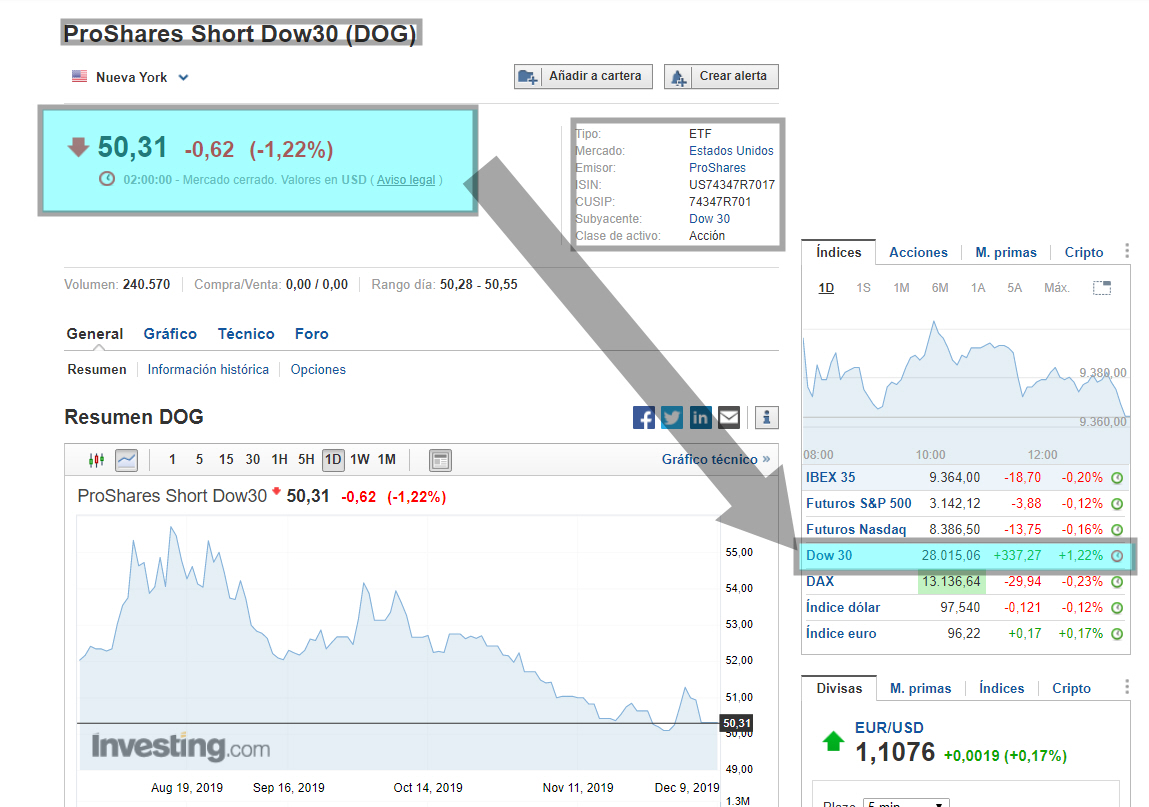This screenshot has width=1149, height=807.
Task: Open the Acciones tab in the sidebar
Action: pos(918,252)
